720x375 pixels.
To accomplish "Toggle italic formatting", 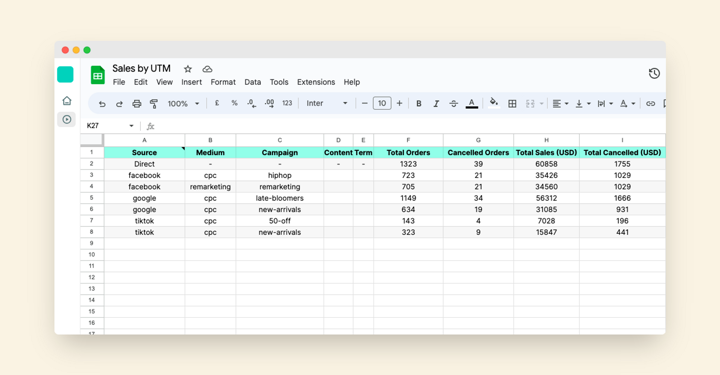I will [436, 104].
